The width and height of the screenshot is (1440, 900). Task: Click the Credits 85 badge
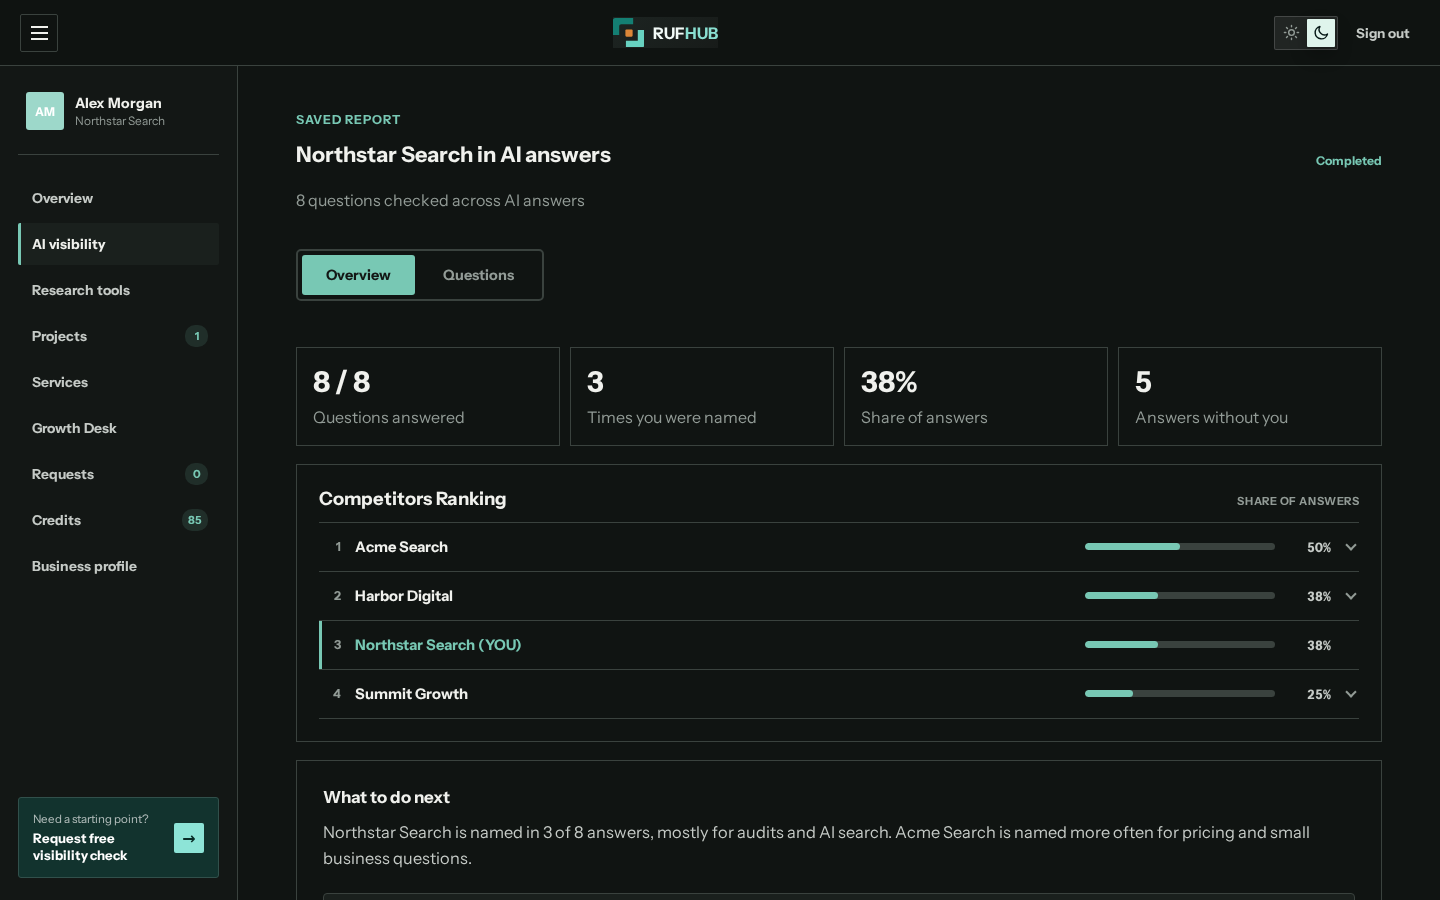point(195,520)
